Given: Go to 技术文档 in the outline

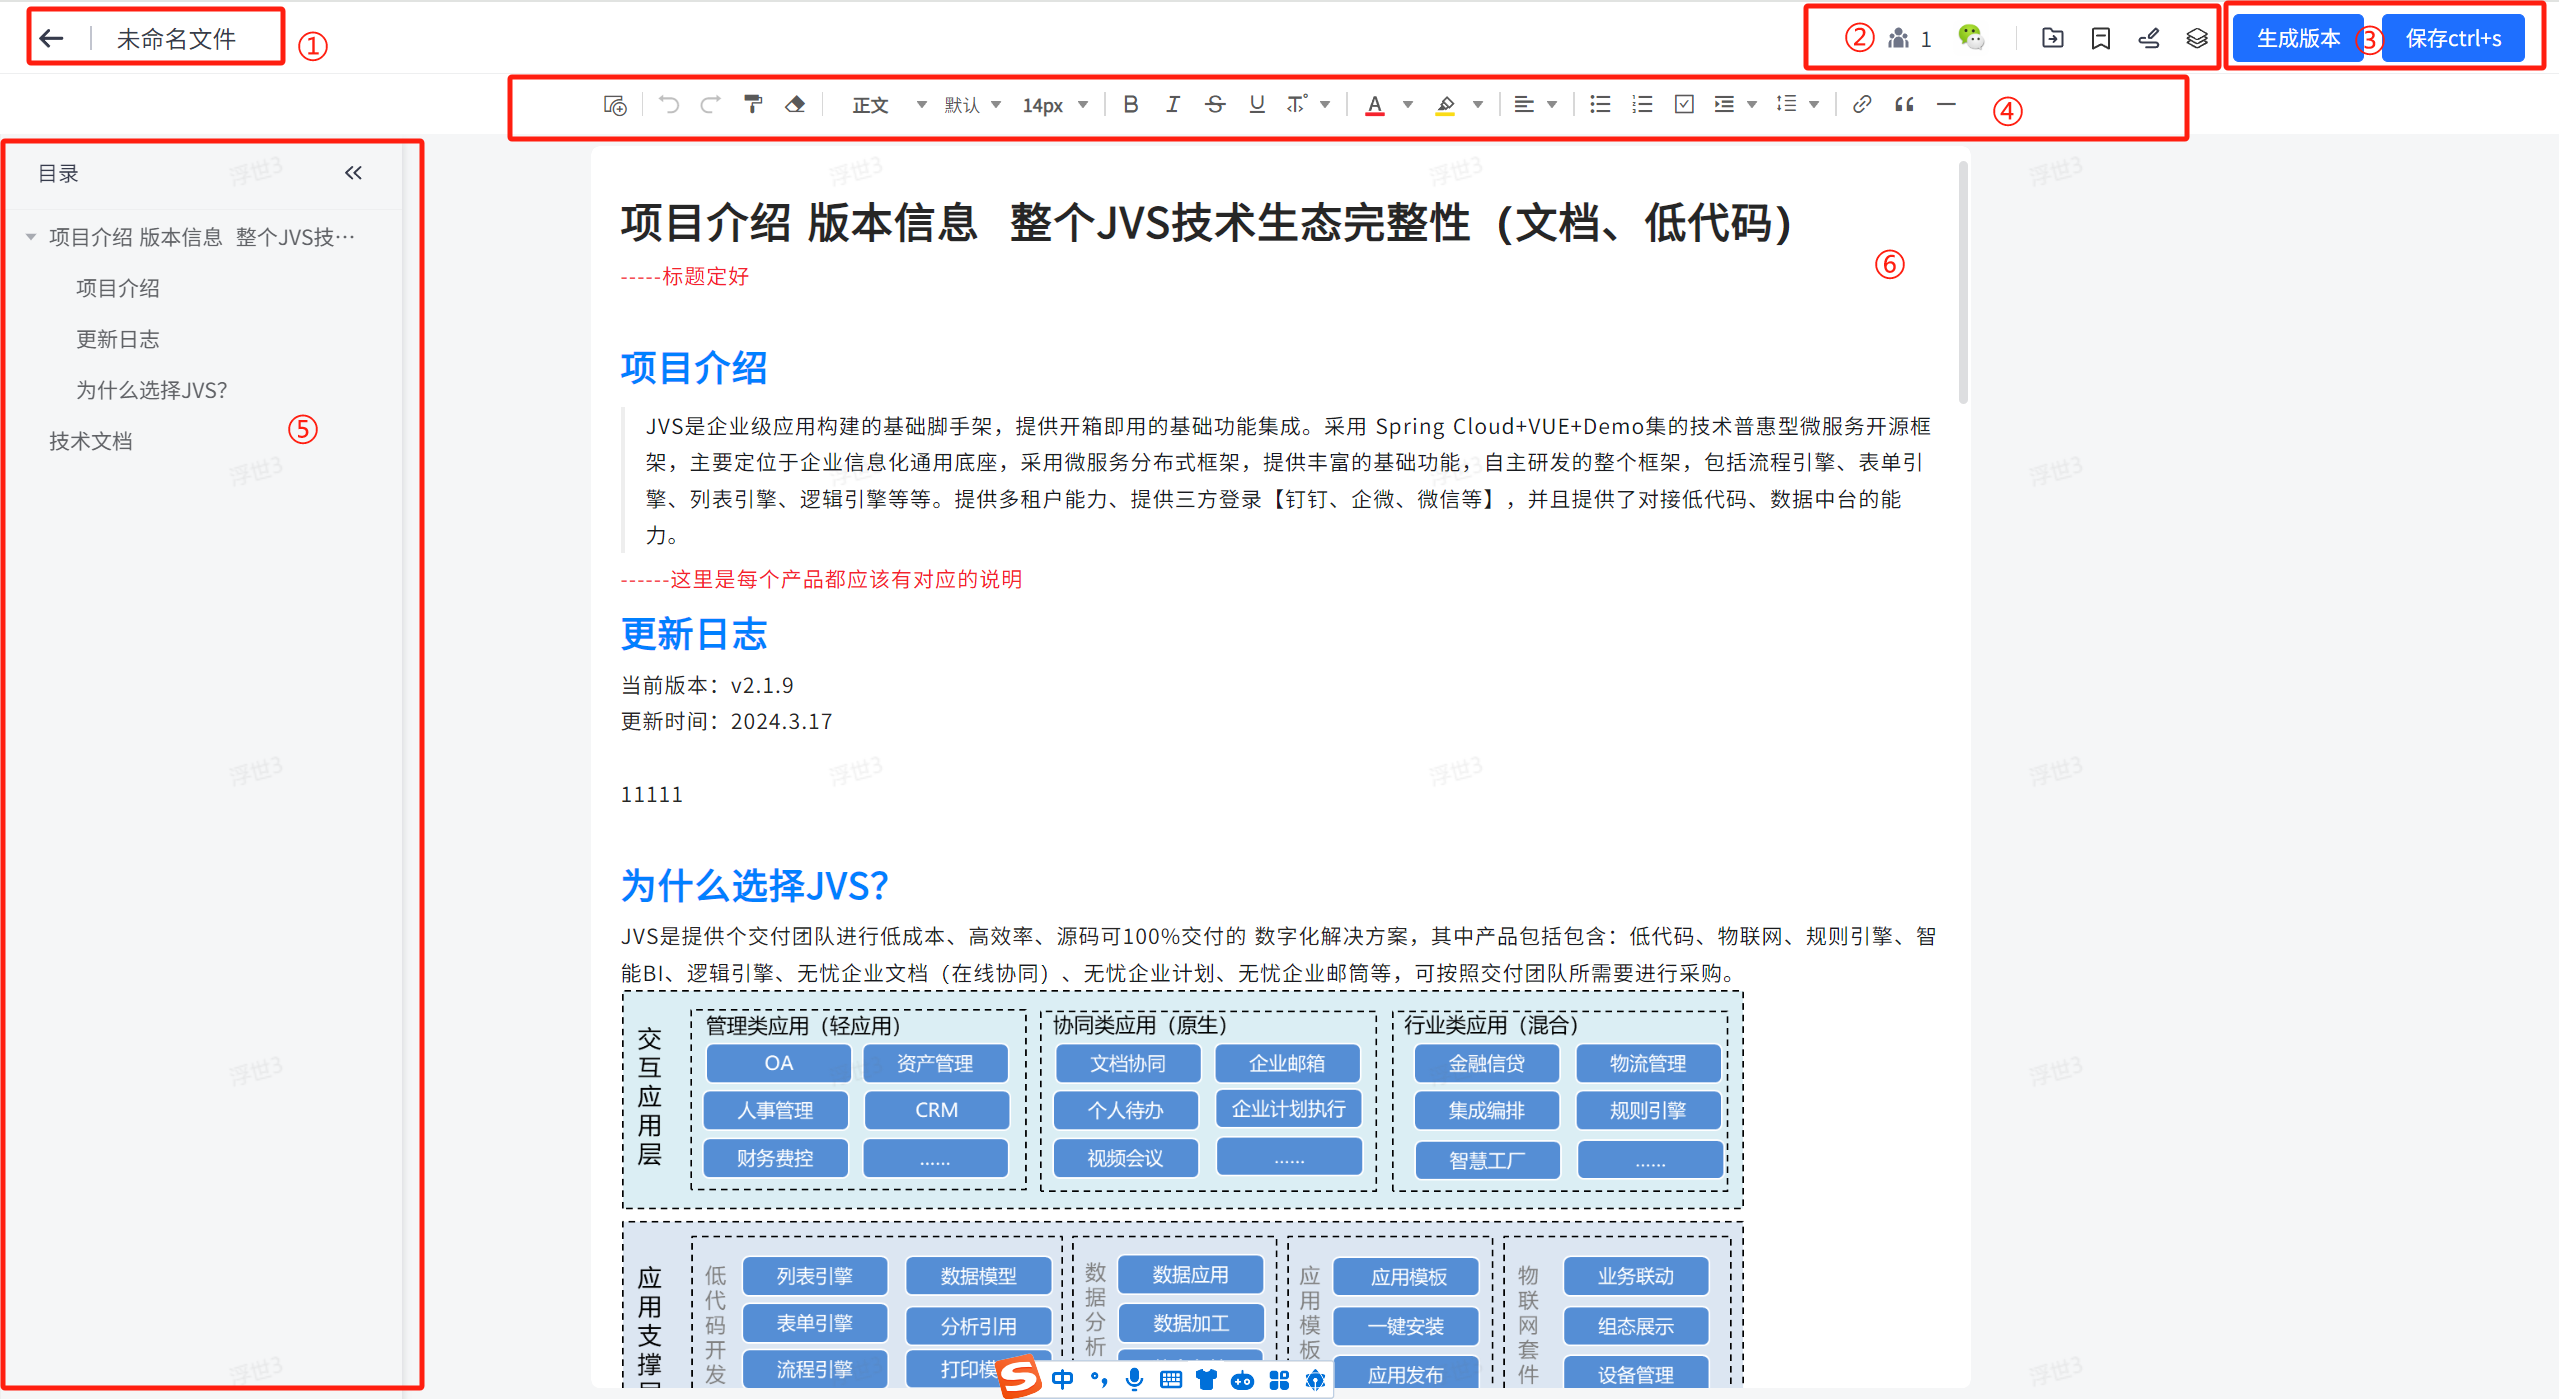Looking at the screenshot, I should point(91,441).
